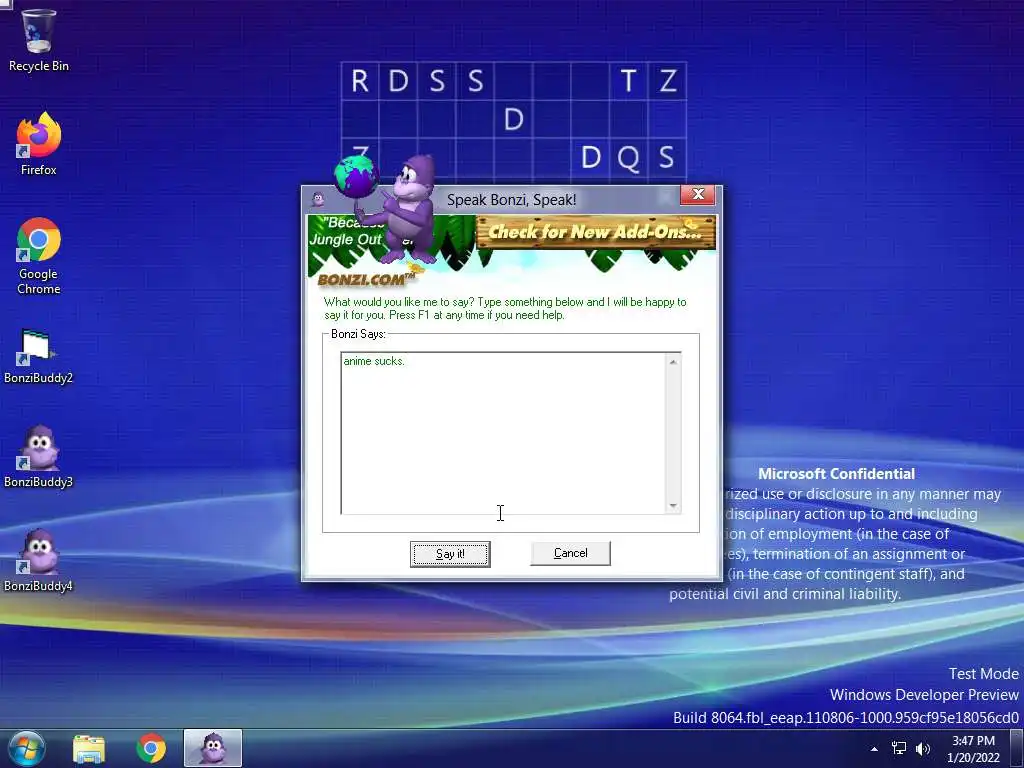Select the BonziBuddy3 desktop shortcut
1024x768 pixels.
38,457
